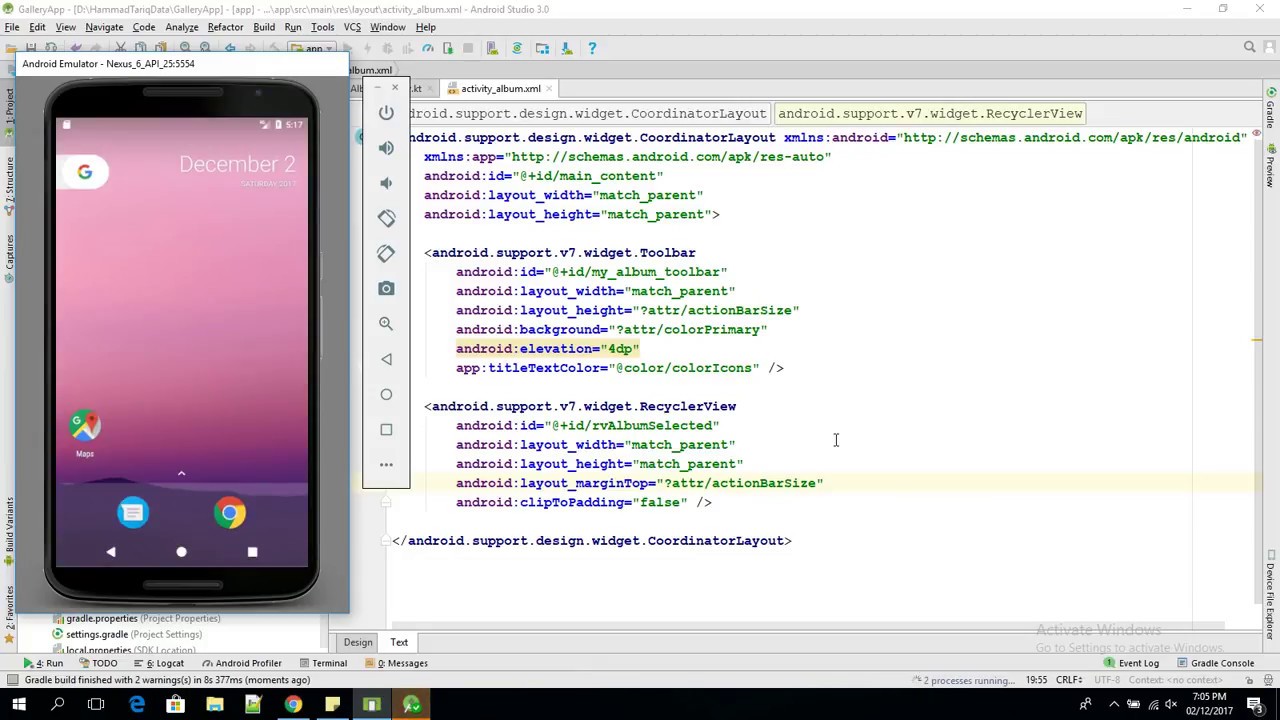The image size is (1280, 720).
Task: Click the emulator Overview square button
Action: click(386, 429)
